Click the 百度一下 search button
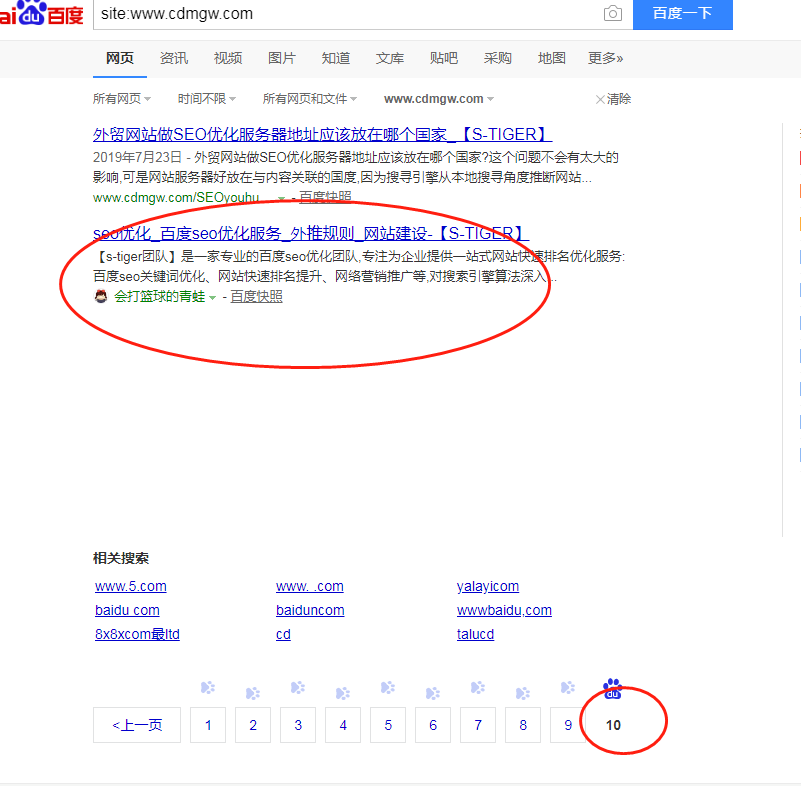 (x=682, y=14)
